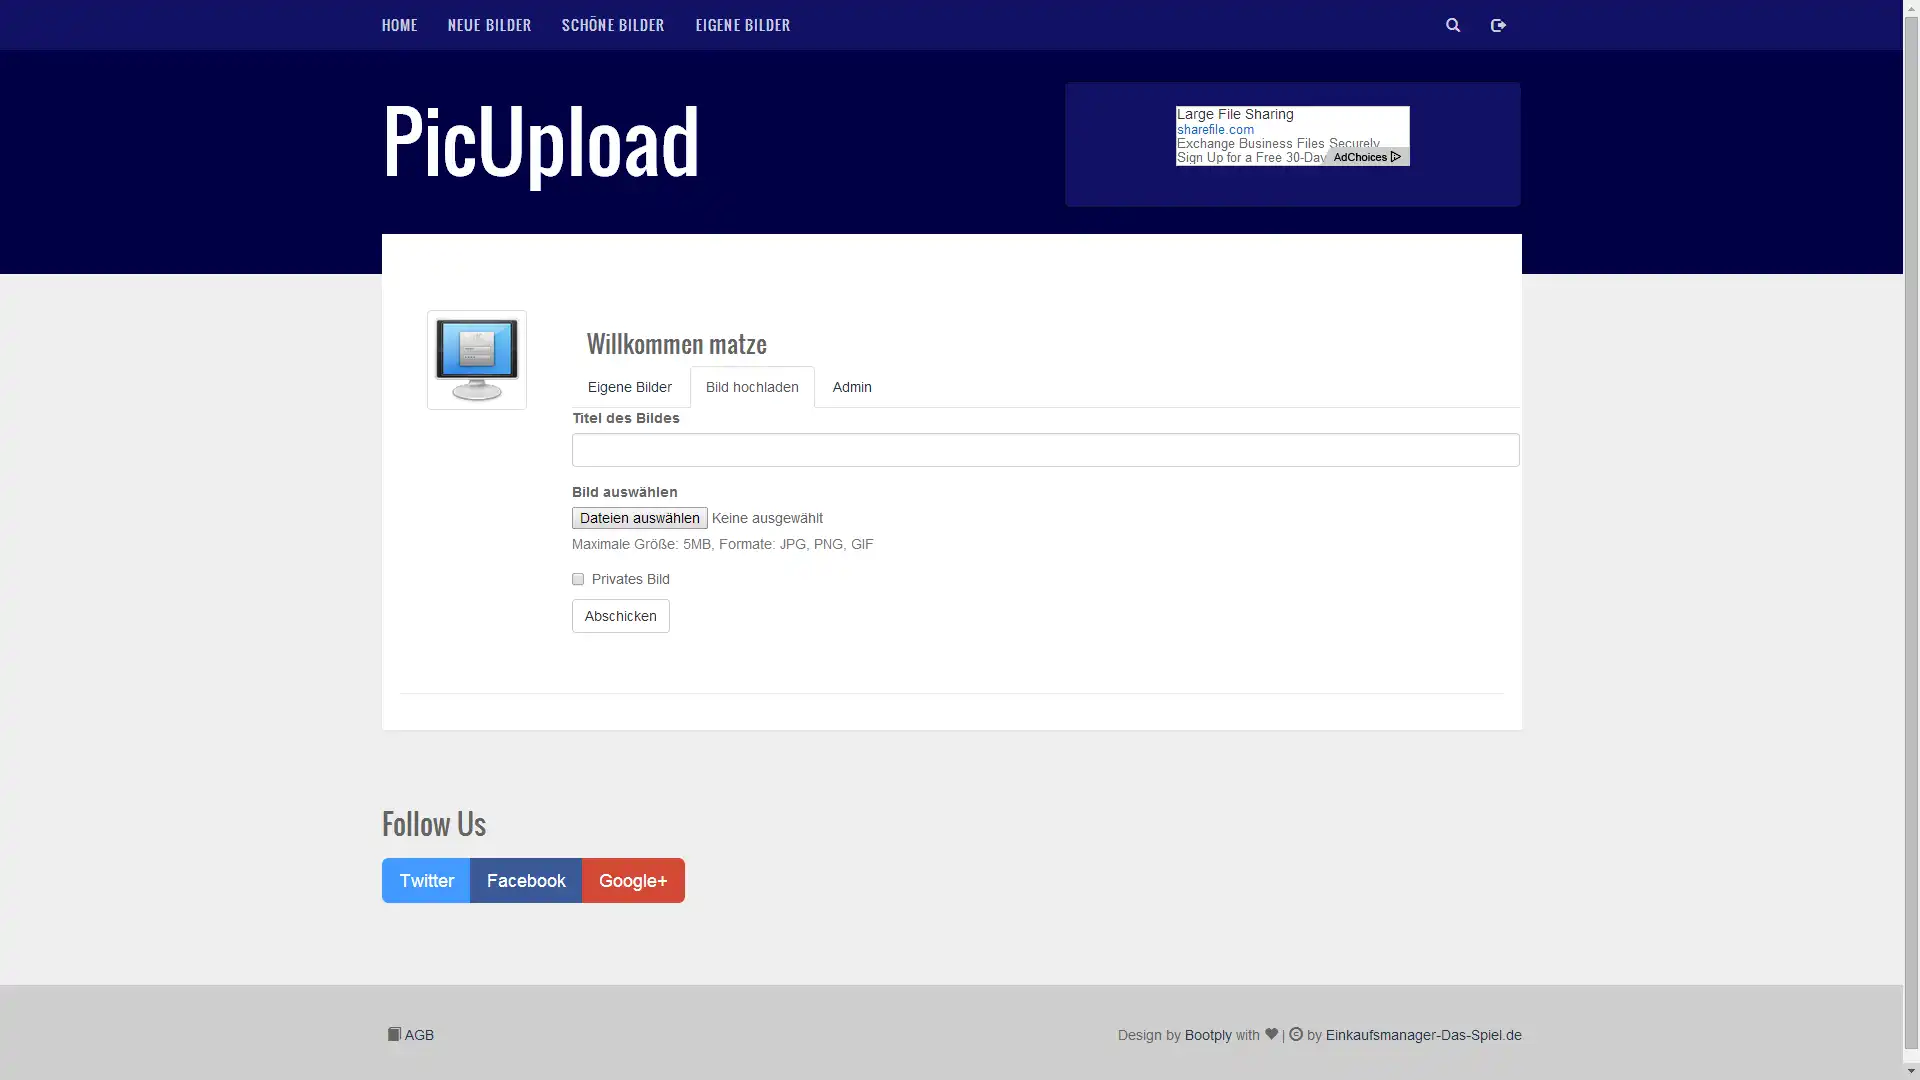Viewport: 1920px width, 1080px height.
Task: Submit with the Abschicken button
Action: [620, 616]
